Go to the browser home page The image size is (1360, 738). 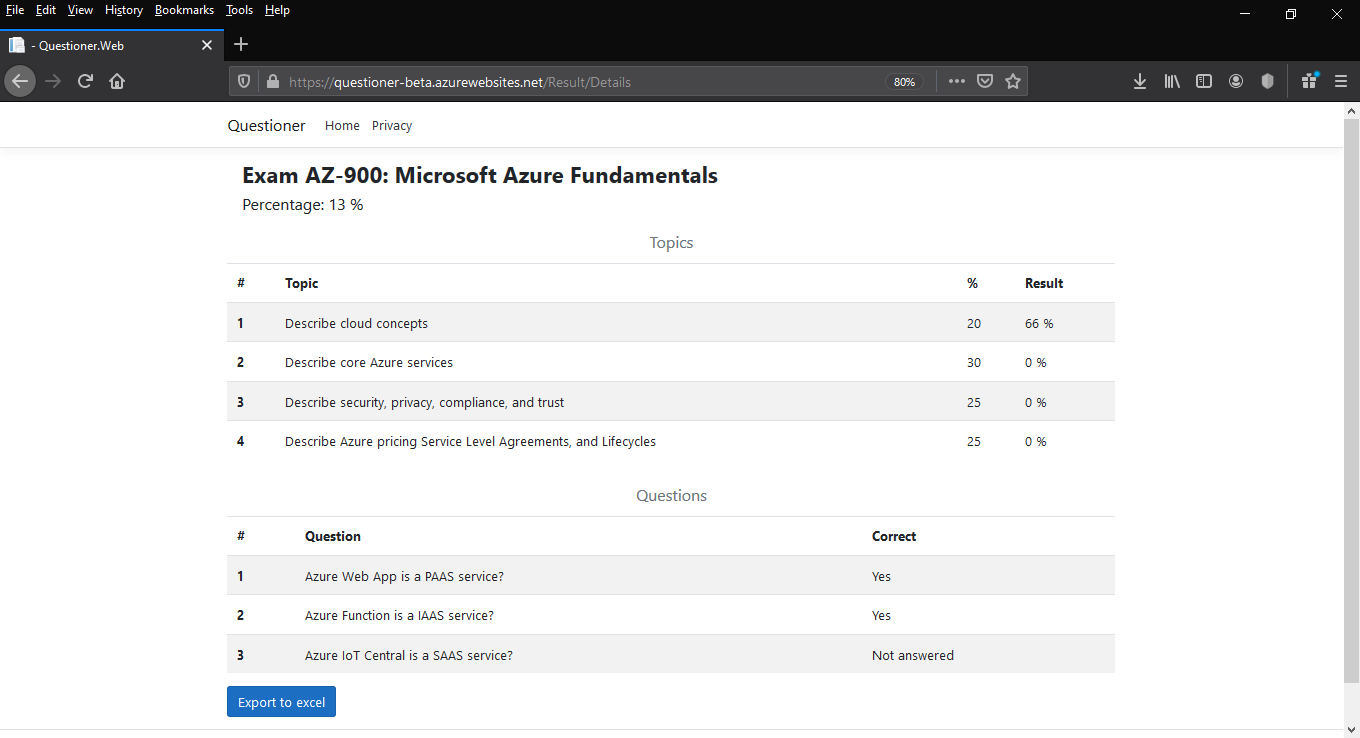[117, 81]
